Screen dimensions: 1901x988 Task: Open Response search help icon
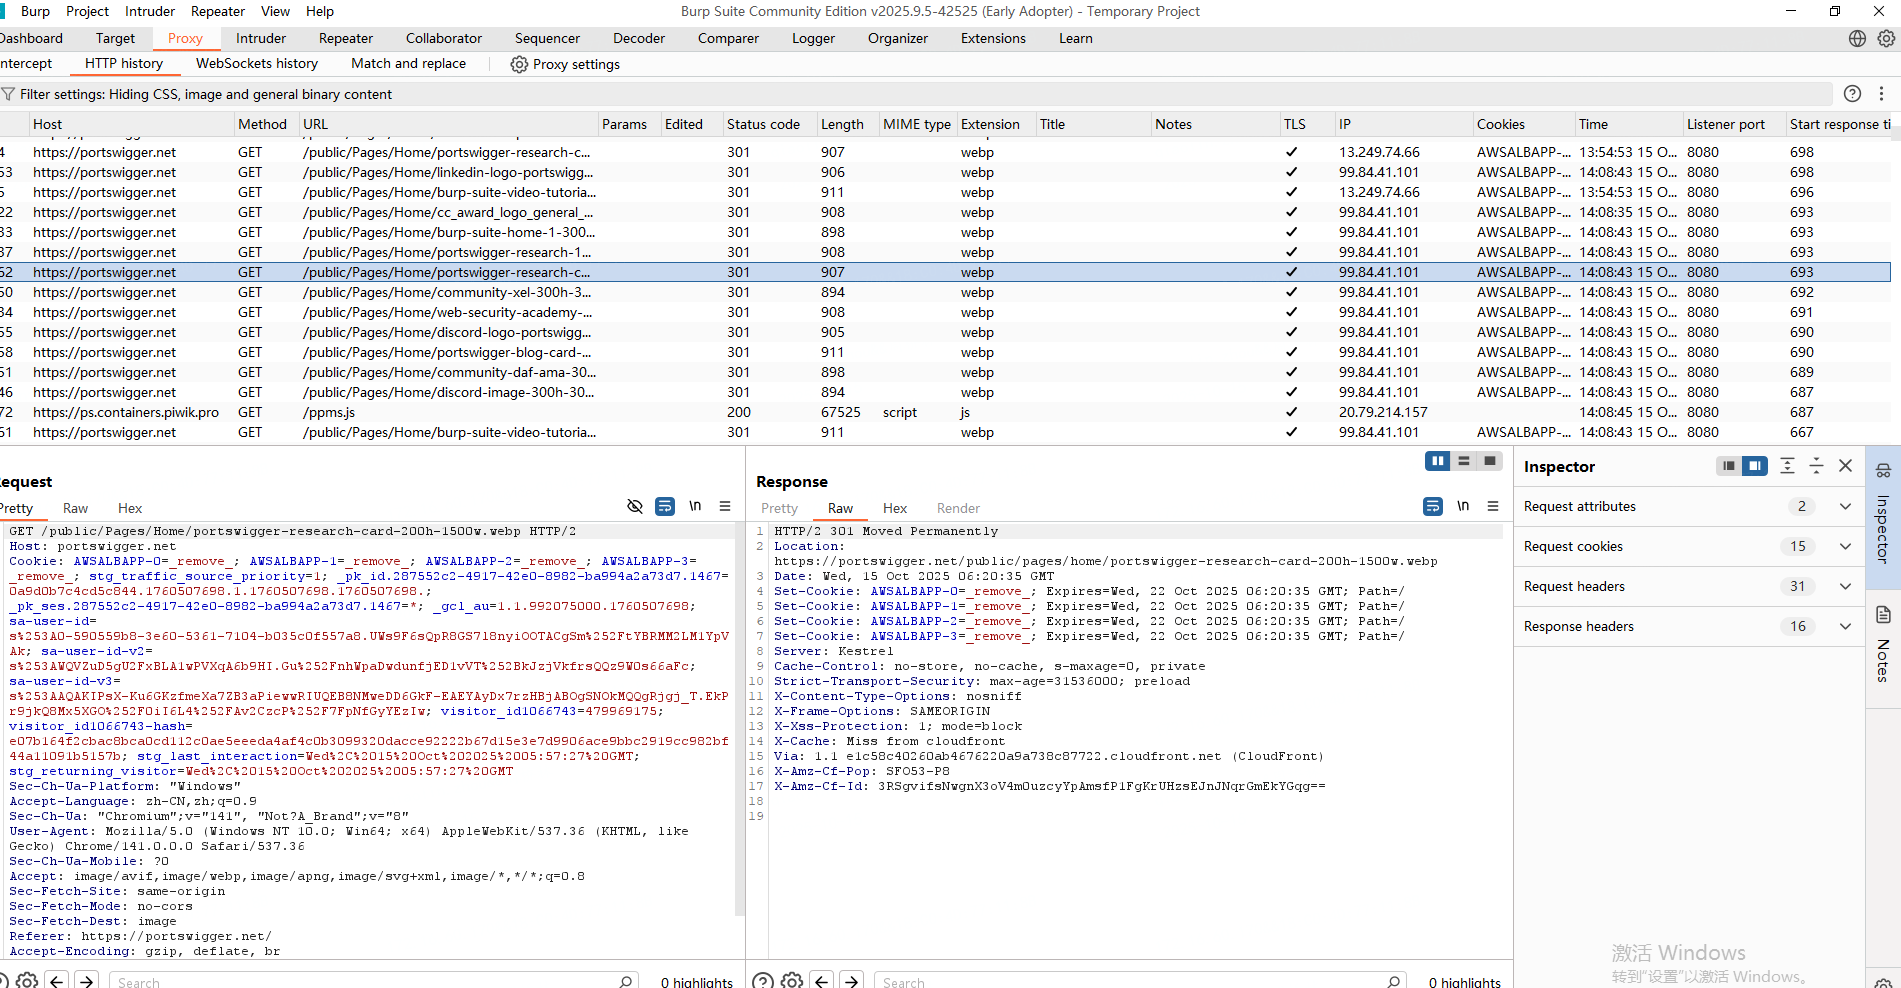point(762,981)
